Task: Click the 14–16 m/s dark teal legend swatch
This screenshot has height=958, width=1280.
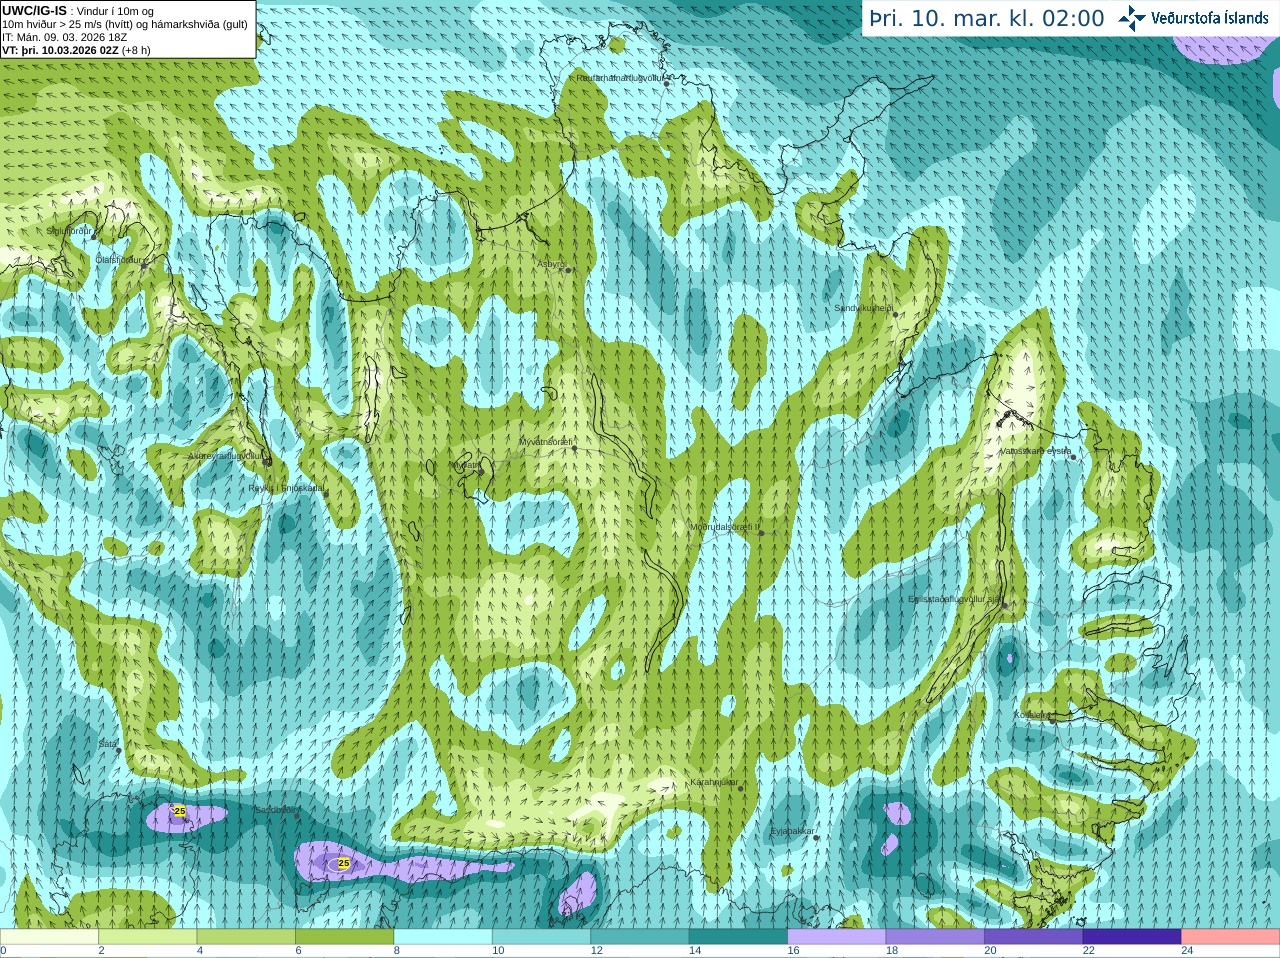Action: pos(739,937)
